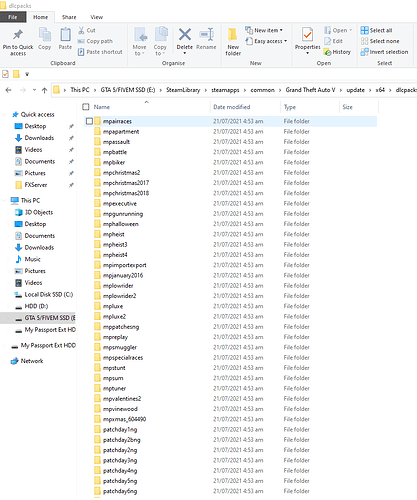The height and width of the screenshot is (500, 417).
Task: Expand breadcrumb arrow after steamapps
Action: [x=245, y=90]
